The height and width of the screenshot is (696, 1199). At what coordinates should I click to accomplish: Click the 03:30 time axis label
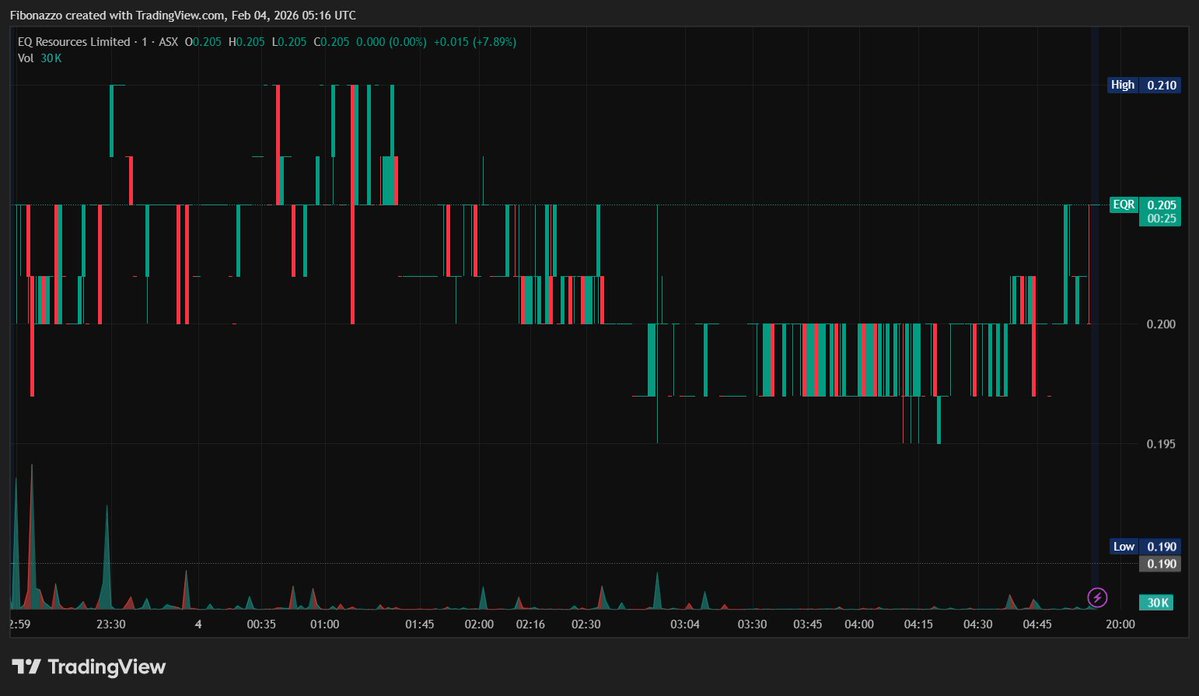coord(752,624)
